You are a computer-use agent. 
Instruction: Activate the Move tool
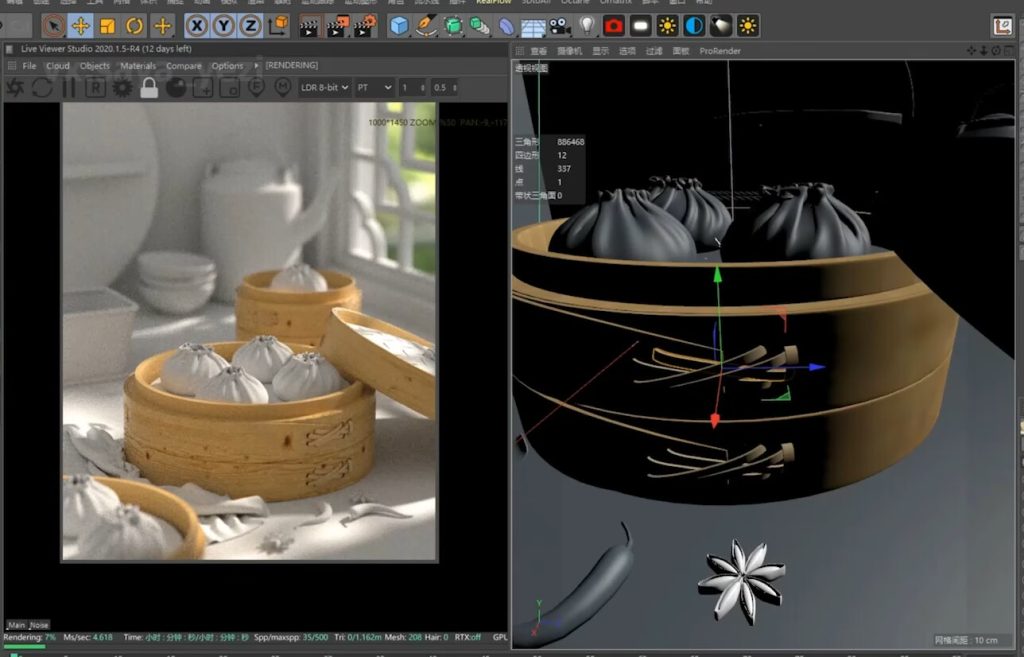click(x=80, y=26)
